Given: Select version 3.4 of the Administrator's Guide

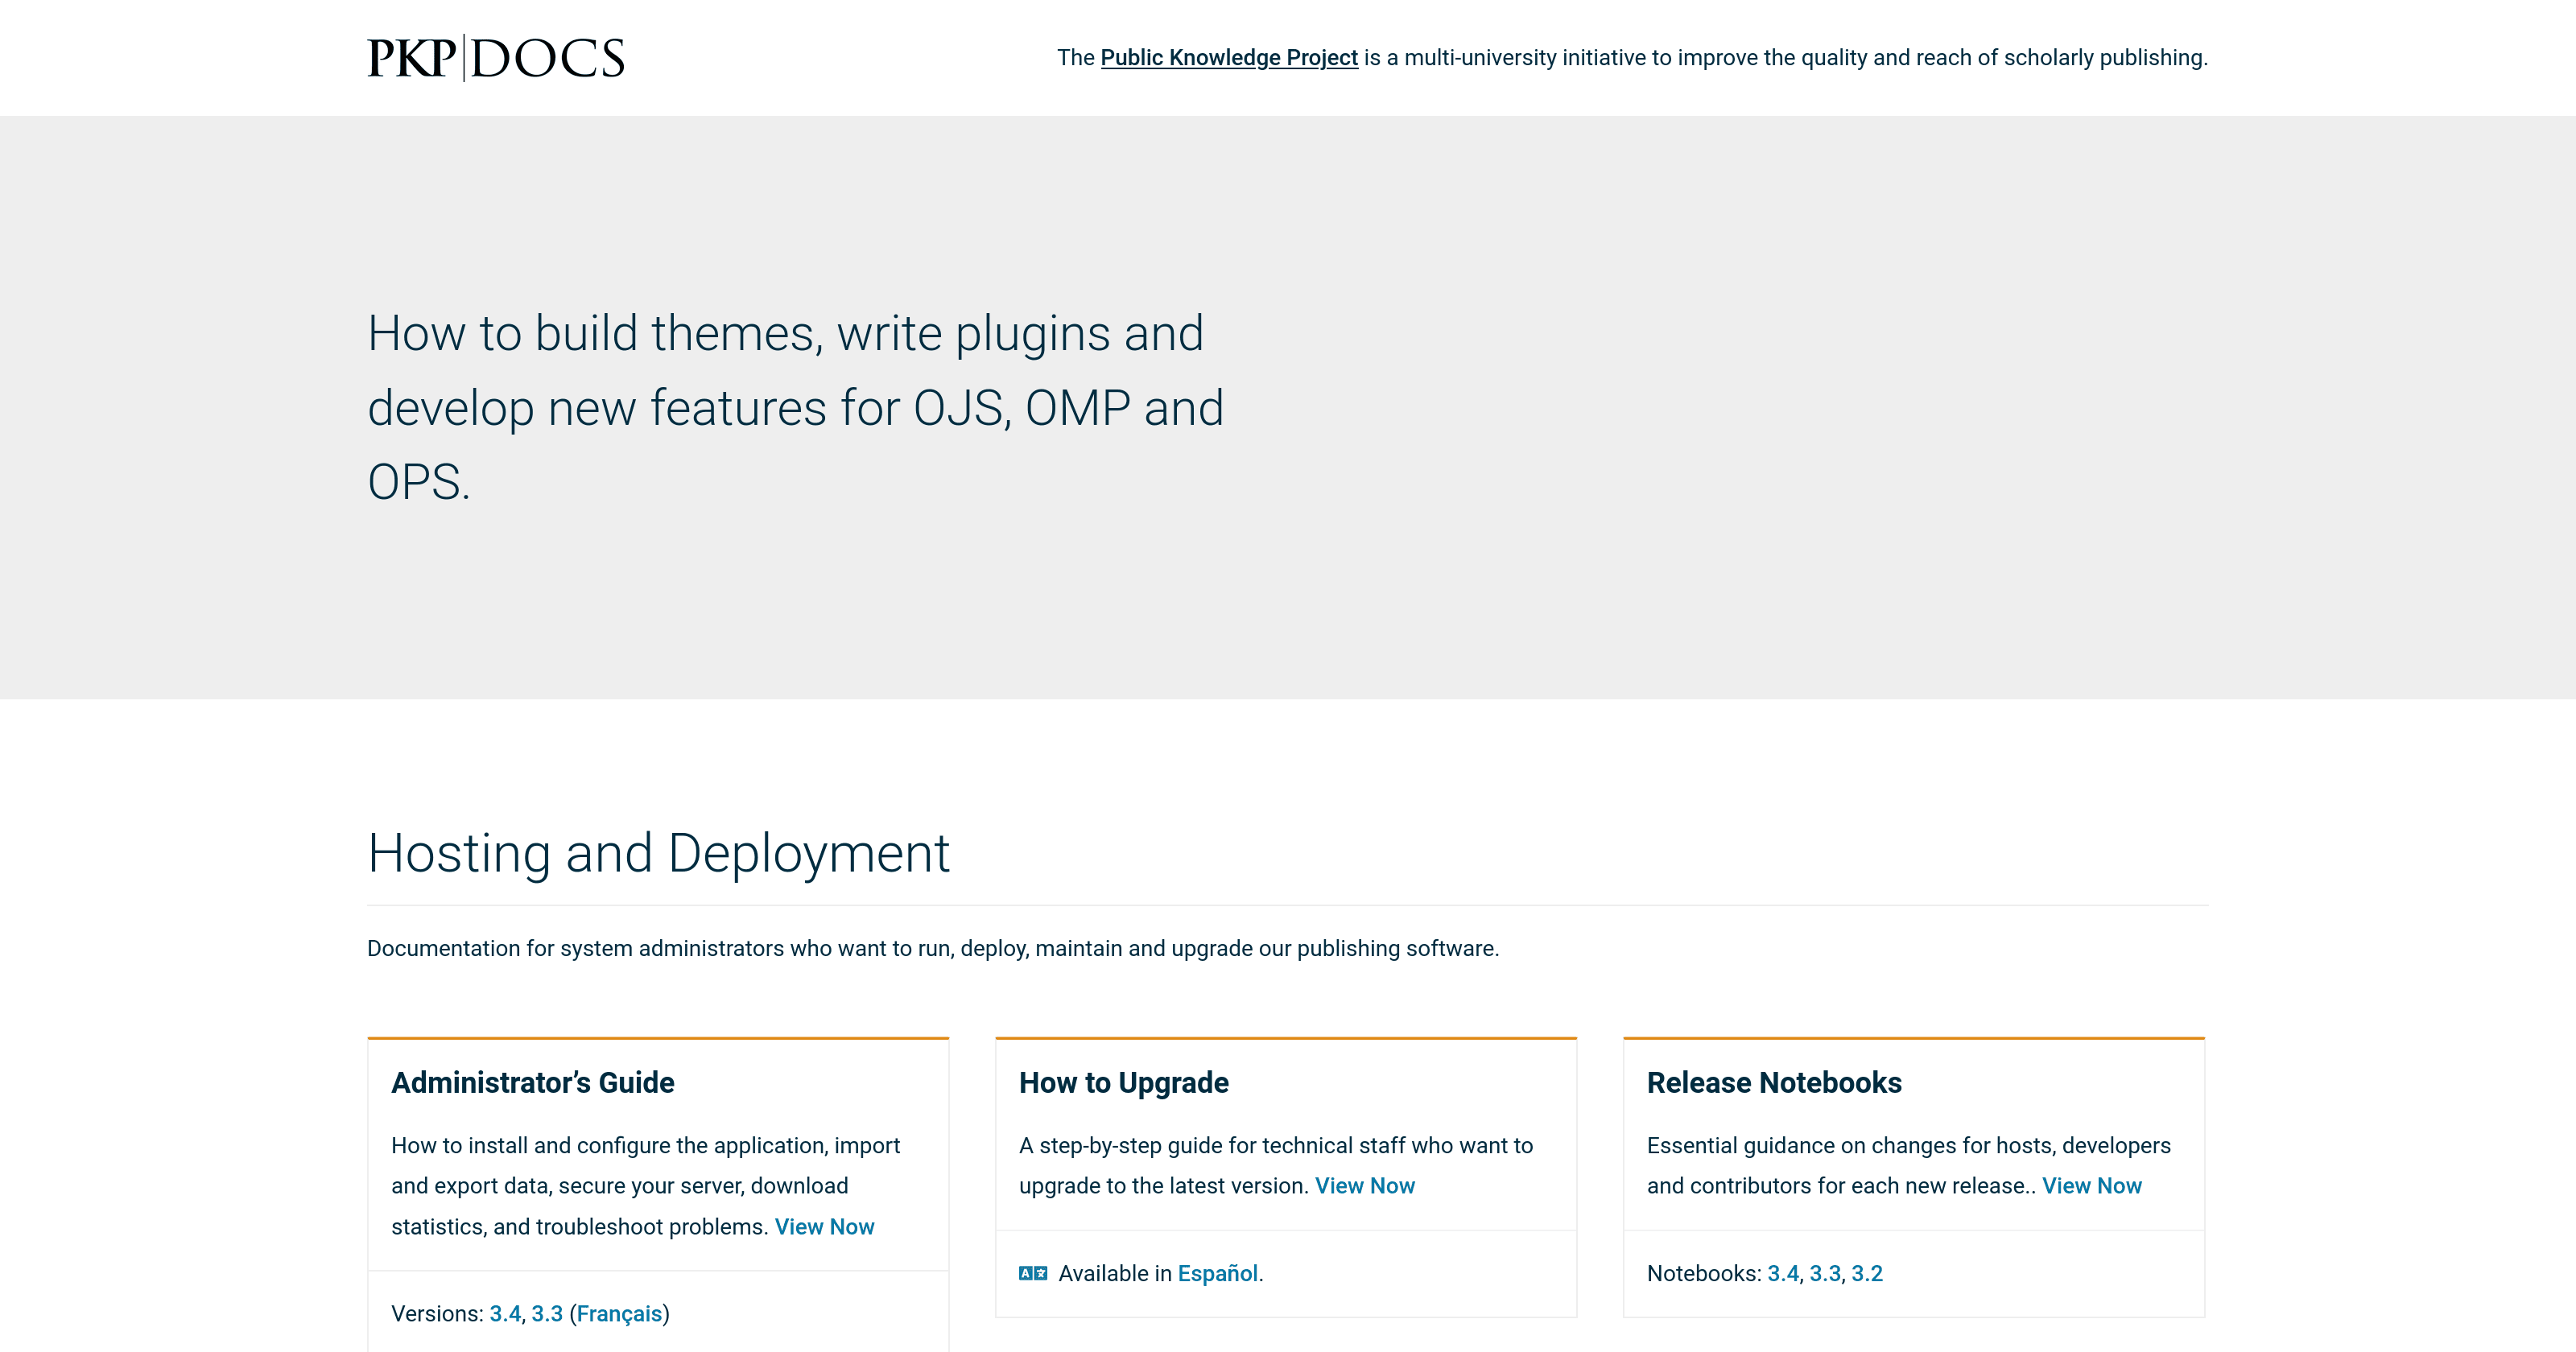Looking at the screenshot, I should tap(504, 1313).
